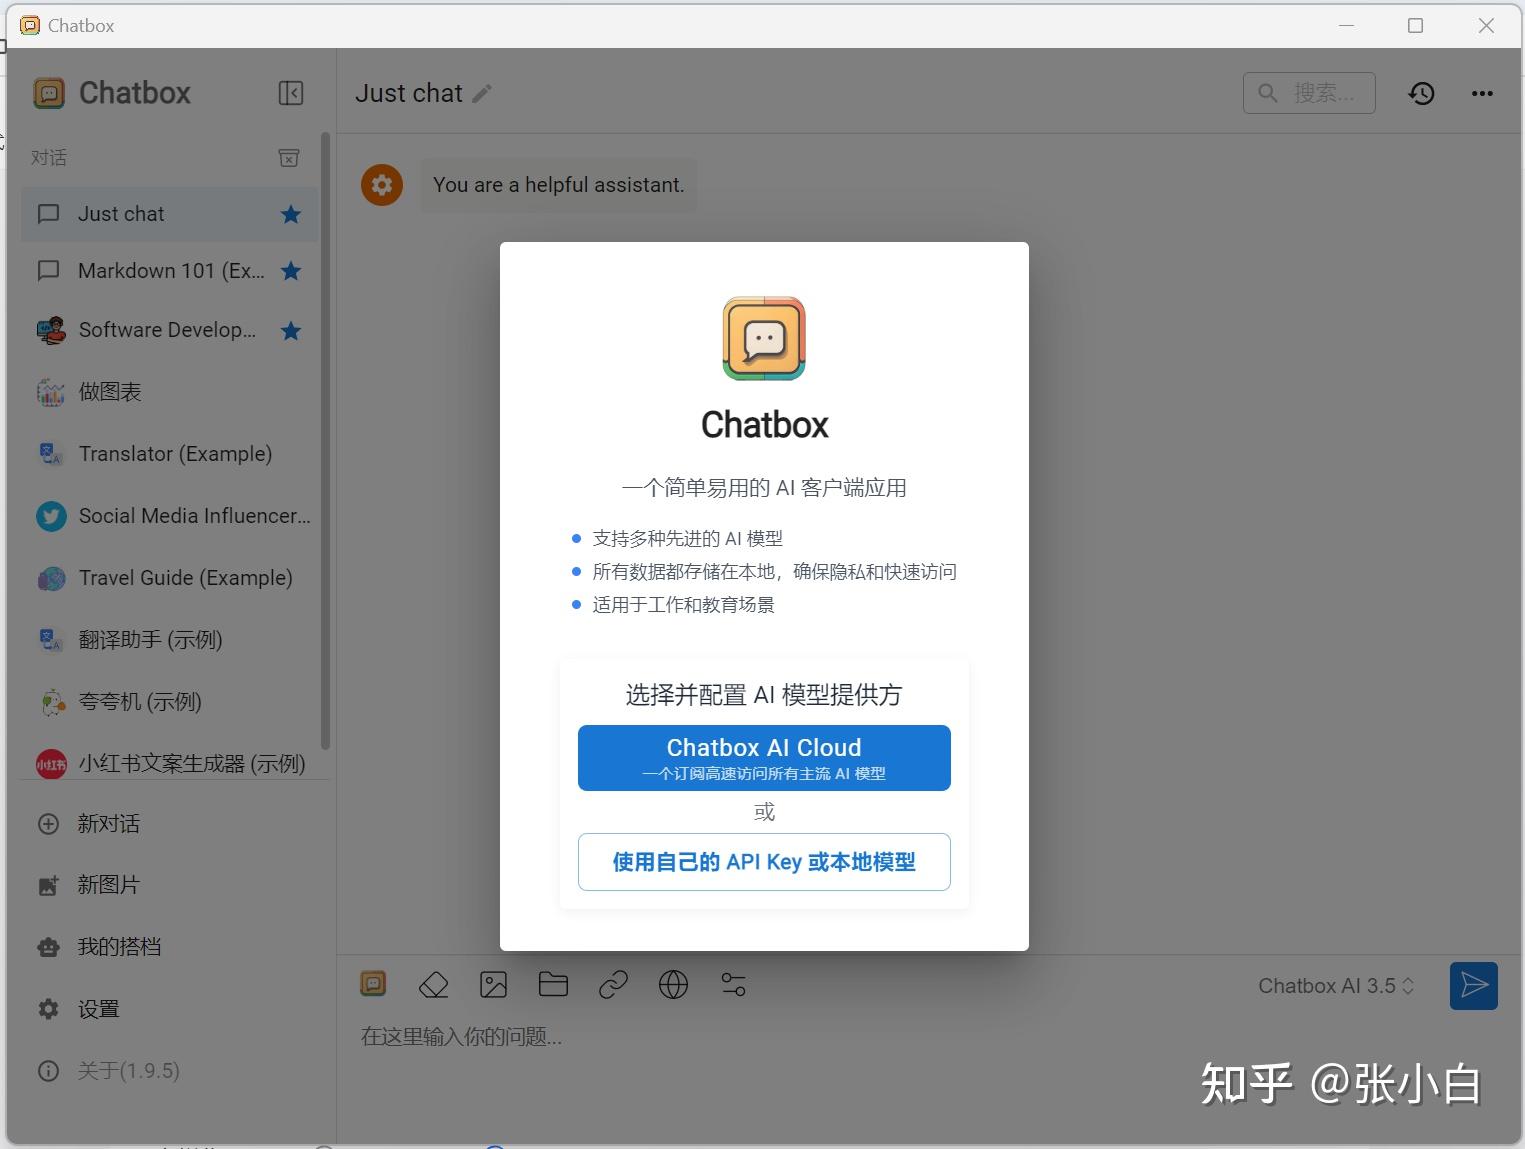Click the eraser clear-context icon
The height and width of the screenshot is (1149, 1525).
coord(433,985)
